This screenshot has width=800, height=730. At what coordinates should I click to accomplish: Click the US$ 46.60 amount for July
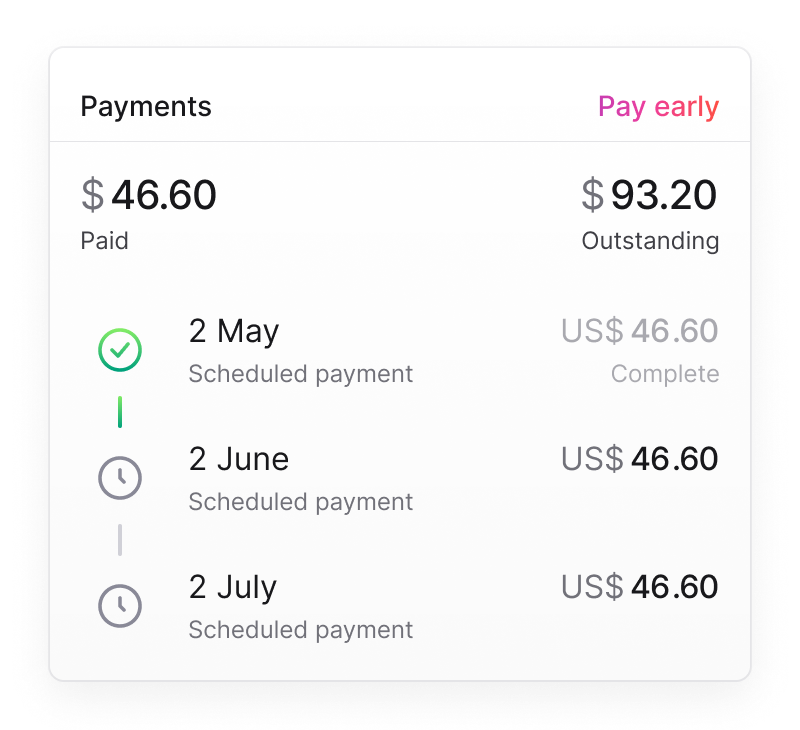point(639,588)
